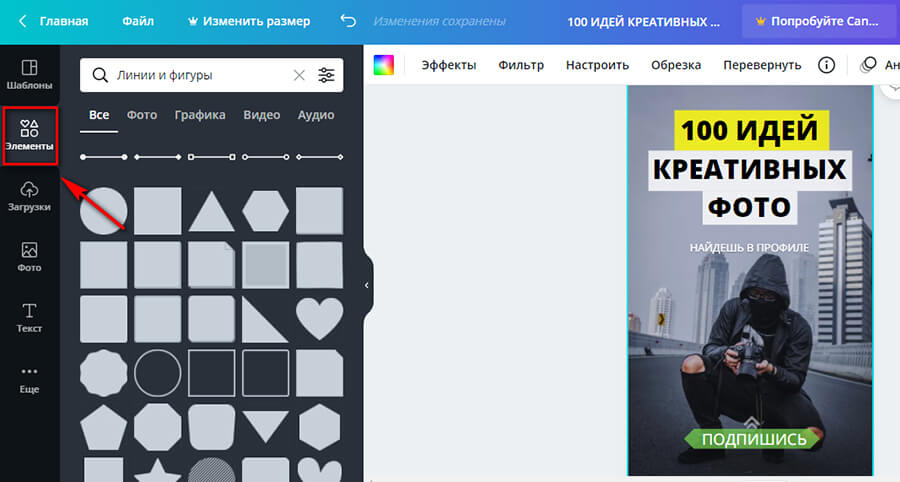This screenshot has width=900, height=482.
Task: Switch to the Графика tab
Action: pos(200,115)
